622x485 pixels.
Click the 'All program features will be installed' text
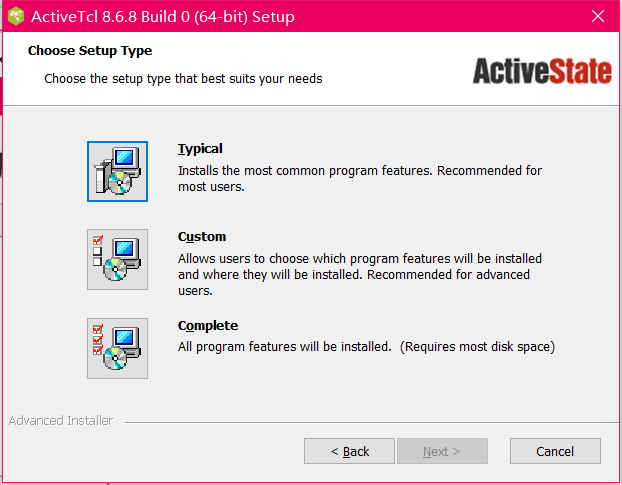[284, 347]
